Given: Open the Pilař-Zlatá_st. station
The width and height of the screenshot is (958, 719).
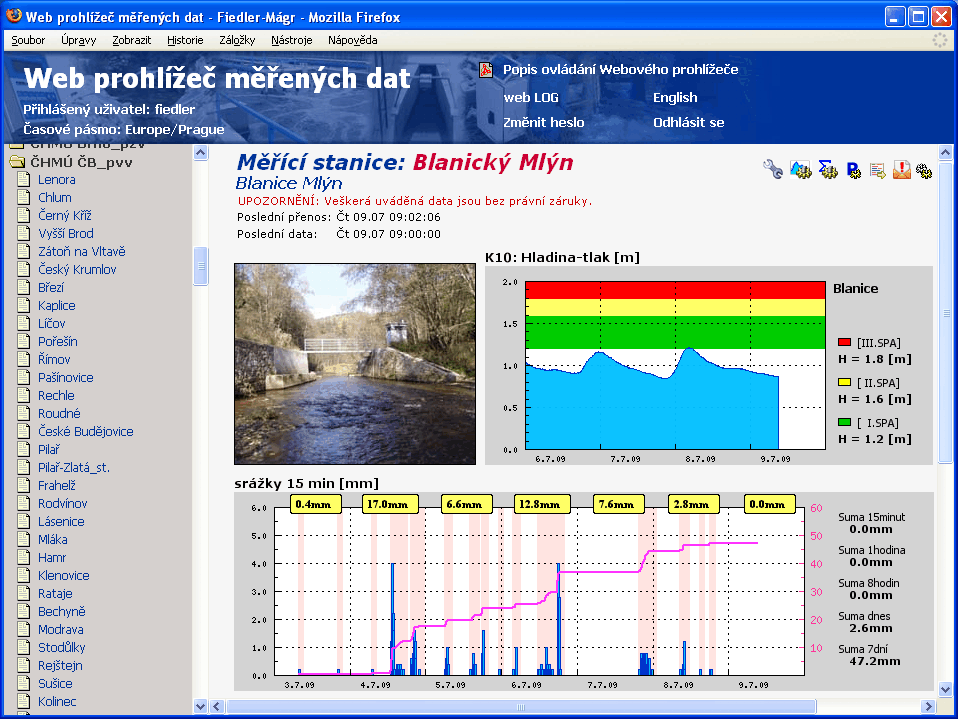Looking at the screenshot, I should tap(74, 468).
